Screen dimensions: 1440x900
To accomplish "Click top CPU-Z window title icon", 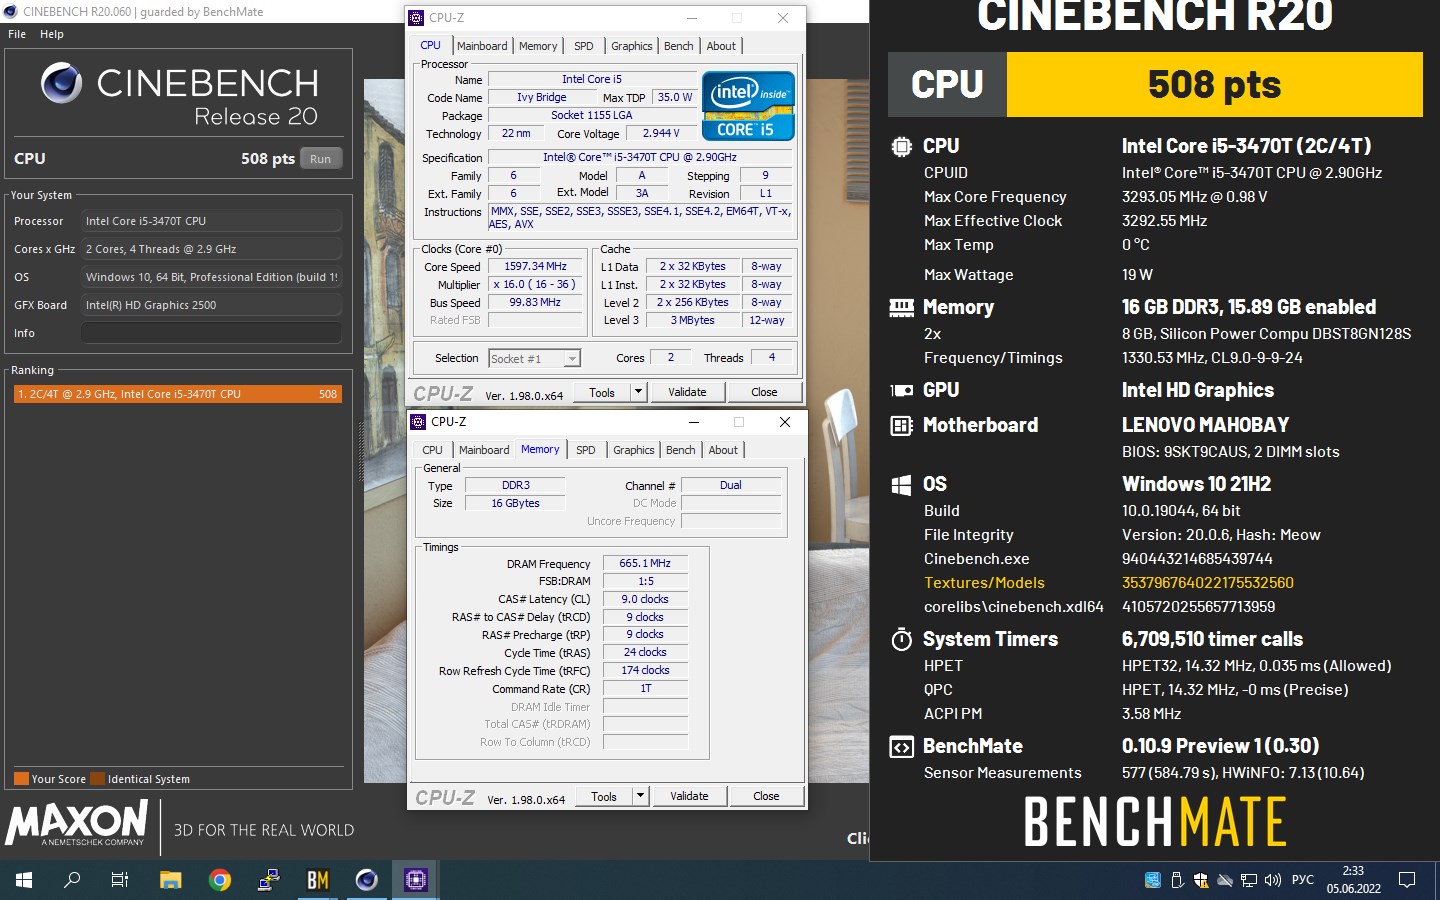I will [417, 18].
